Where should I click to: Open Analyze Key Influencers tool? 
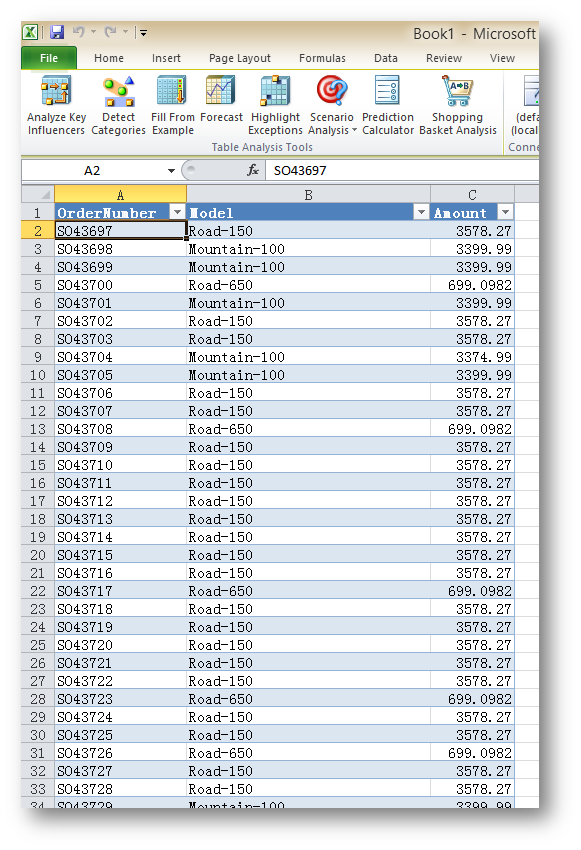point(56,106)
